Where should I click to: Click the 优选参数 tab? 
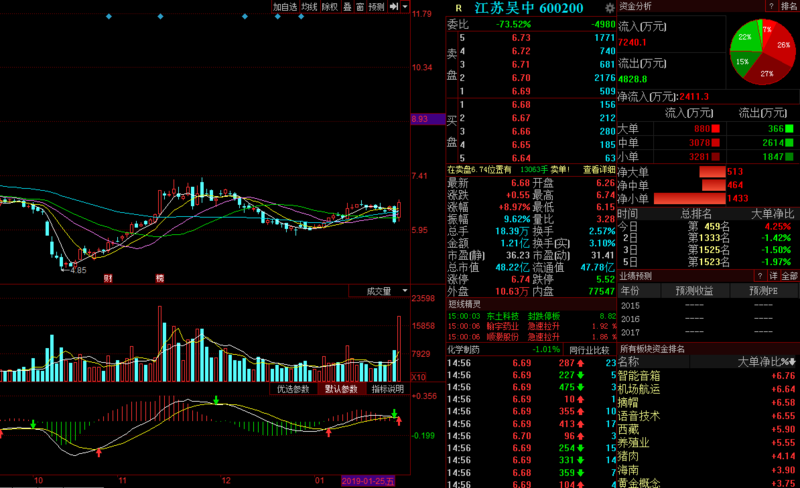(x=293, y=389)
